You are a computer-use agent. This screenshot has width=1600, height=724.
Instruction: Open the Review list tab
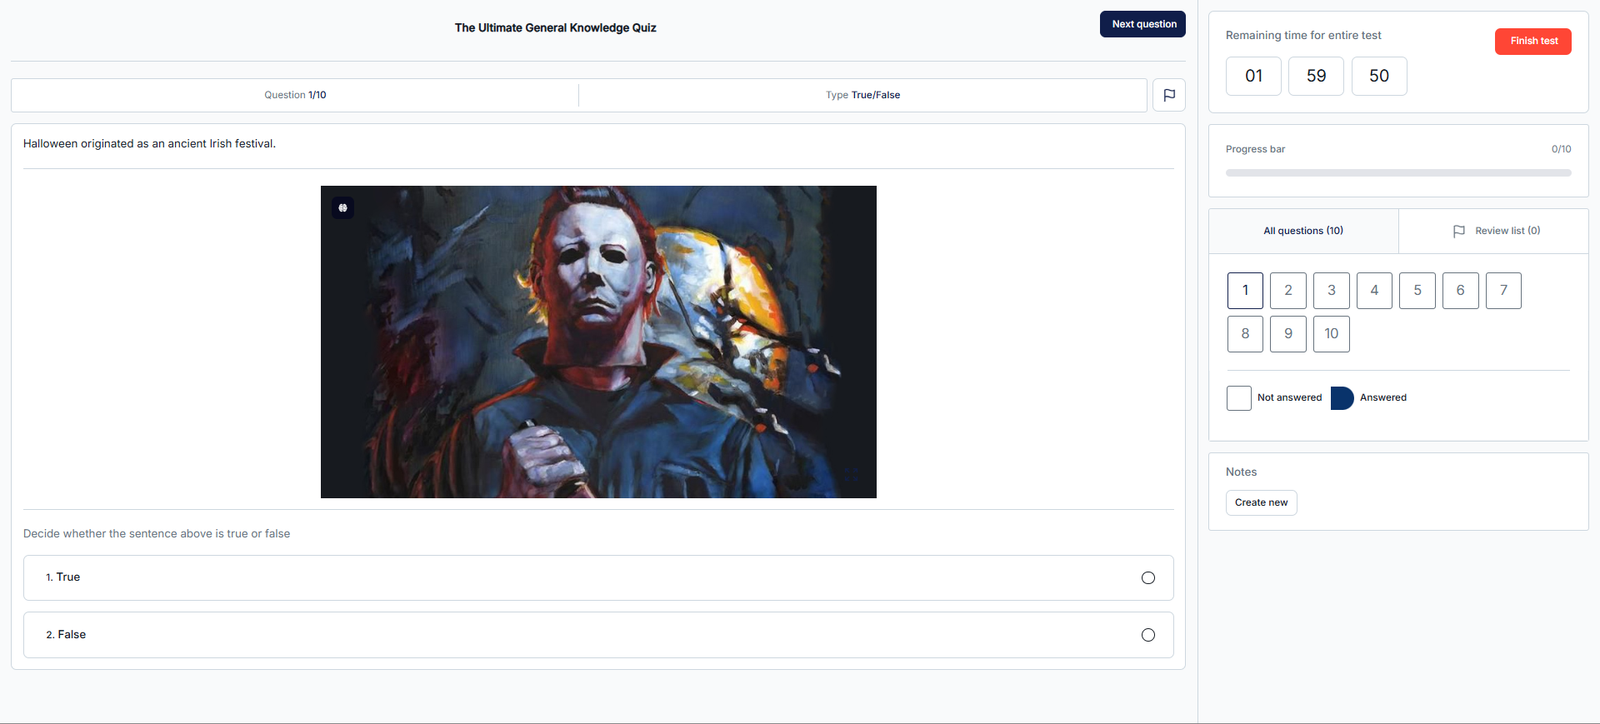(x=1496, y=231)
